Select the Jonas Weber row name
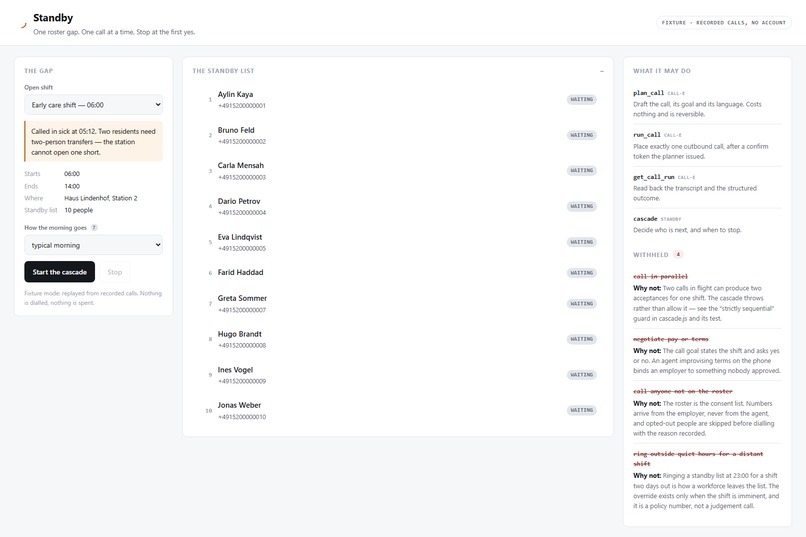The width and height of the screenshot is (806, 537). [239, 405]
